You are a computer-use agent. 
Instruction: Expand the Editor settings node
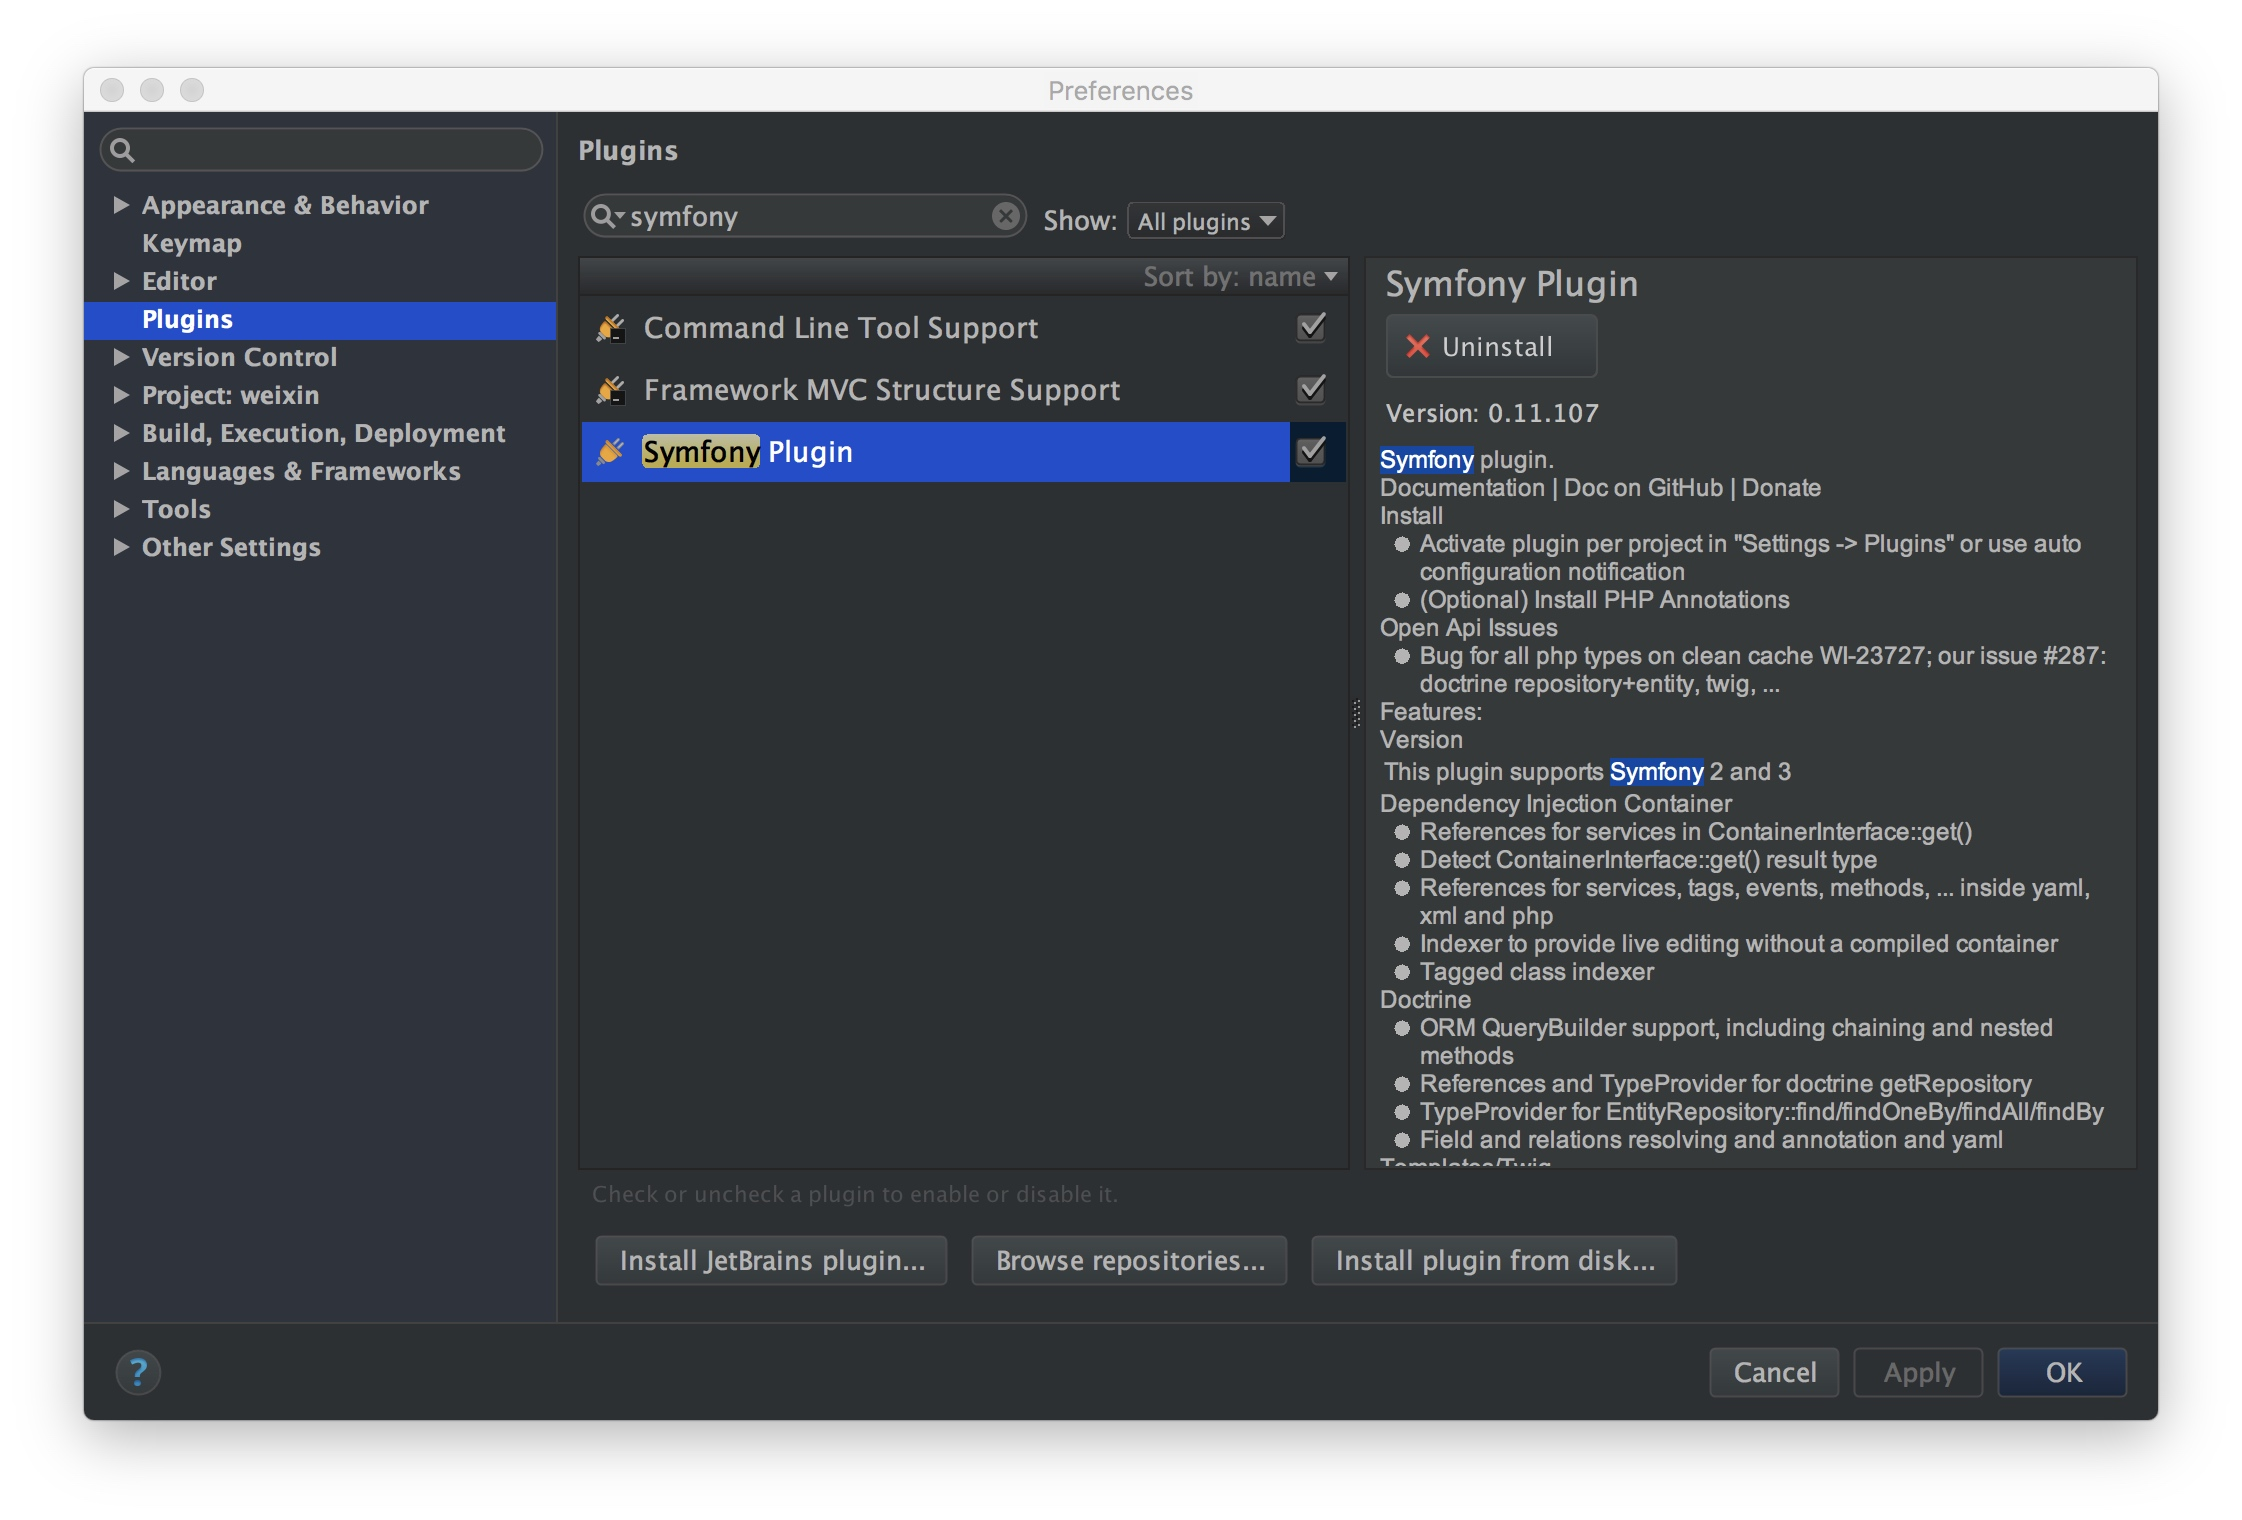[121, 281]
